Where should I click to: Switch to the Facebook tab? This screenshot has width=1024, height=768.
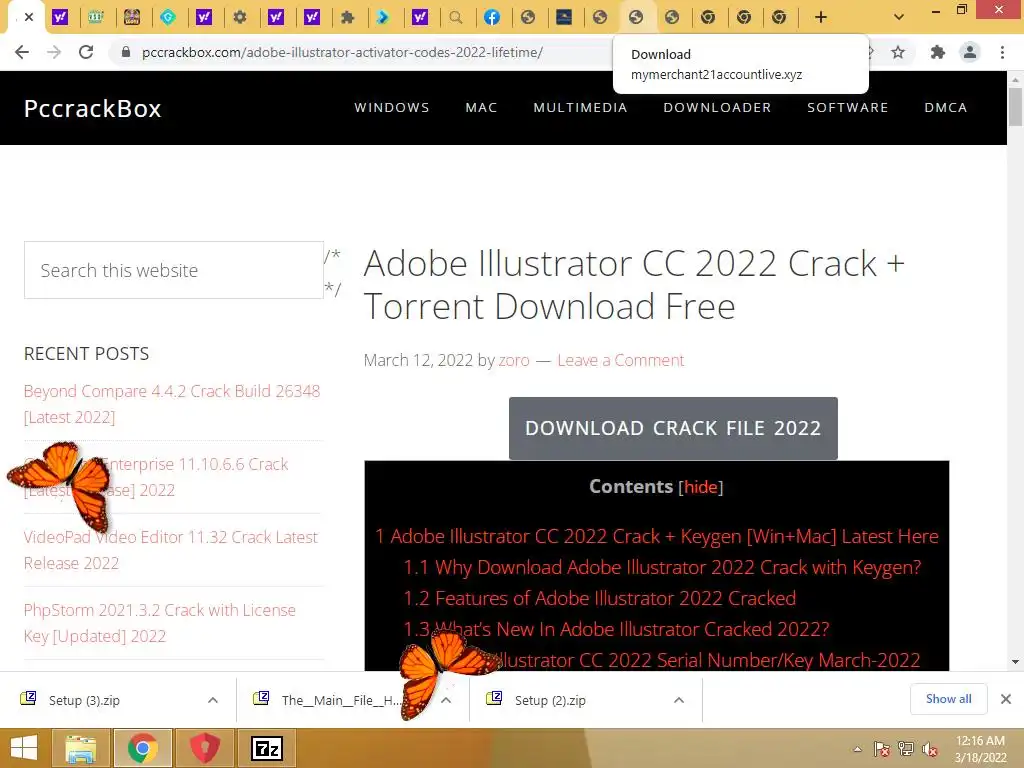(x=492, y=17)
